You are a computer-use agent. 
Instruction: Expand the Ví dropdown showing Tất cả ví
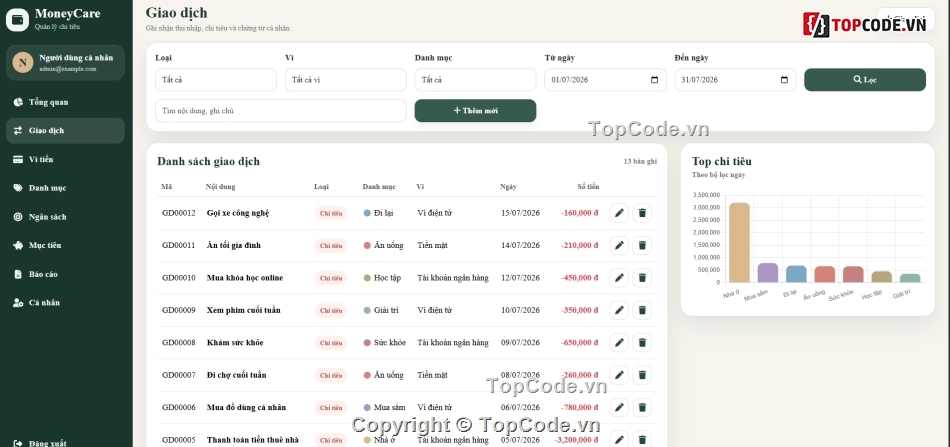(x=345, y=80)
